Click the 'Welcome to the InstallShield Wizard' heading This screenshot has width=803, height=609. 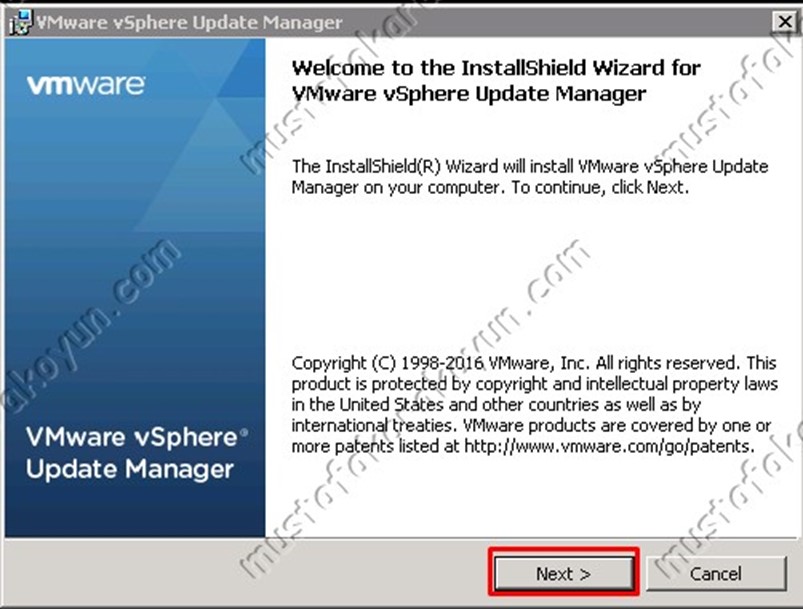(496, 68)
